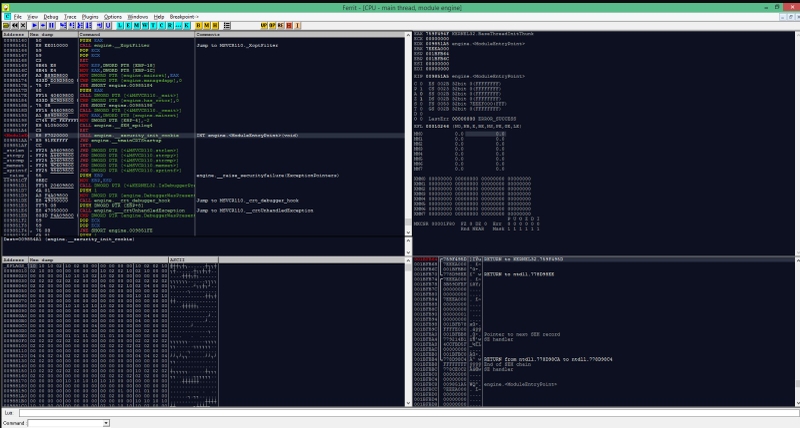Viewport: 800px width, 428px height.
Task: Click the Restart (rewind) toolbar icon
Action: click(x=15, y=26)
